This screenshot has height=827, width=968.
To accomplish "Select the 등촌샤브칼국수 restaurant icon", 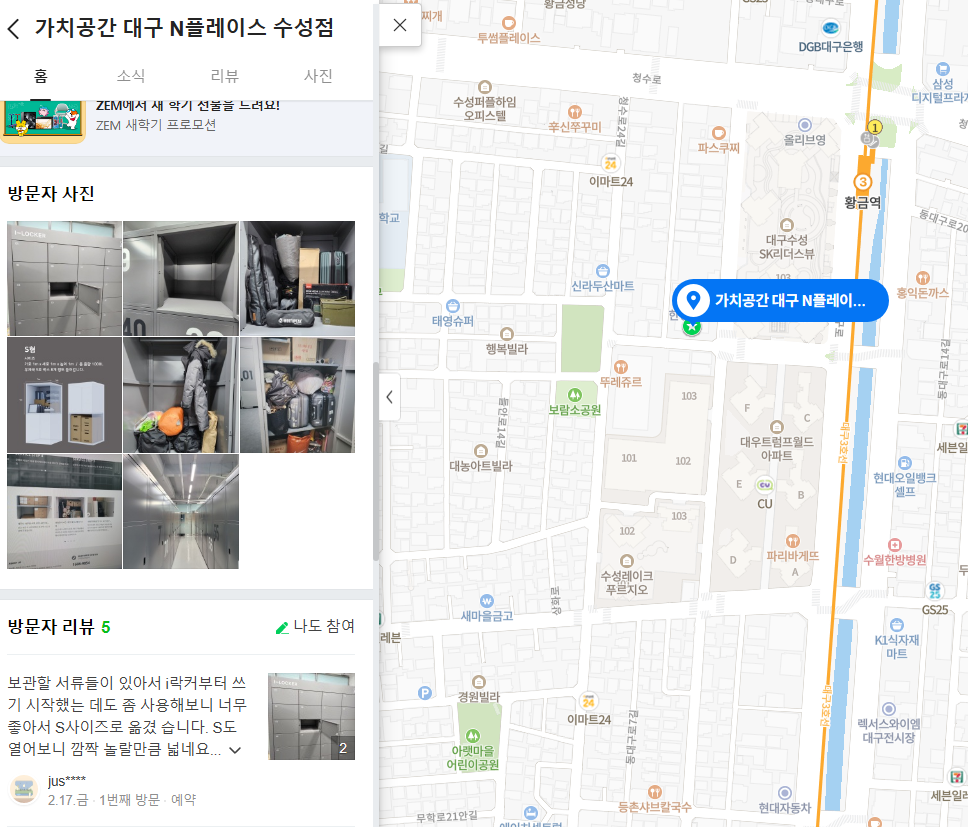I will (x=654, y=792).
